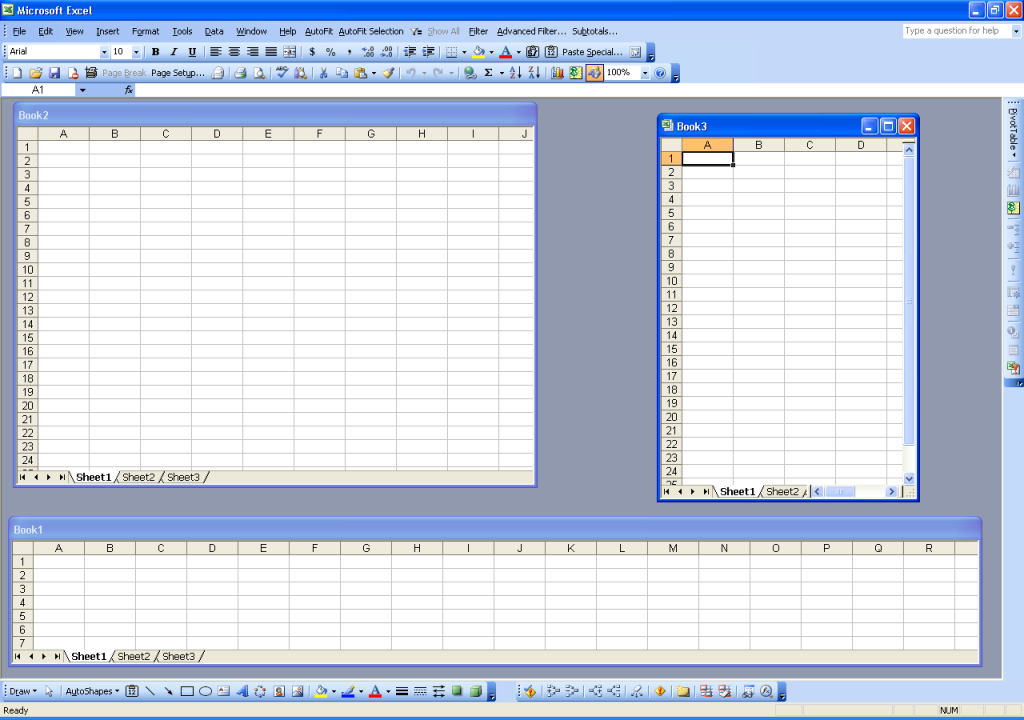
Task: Open Microsoft Excel Help
Action: pyautogui.click(x=660, y=73)
